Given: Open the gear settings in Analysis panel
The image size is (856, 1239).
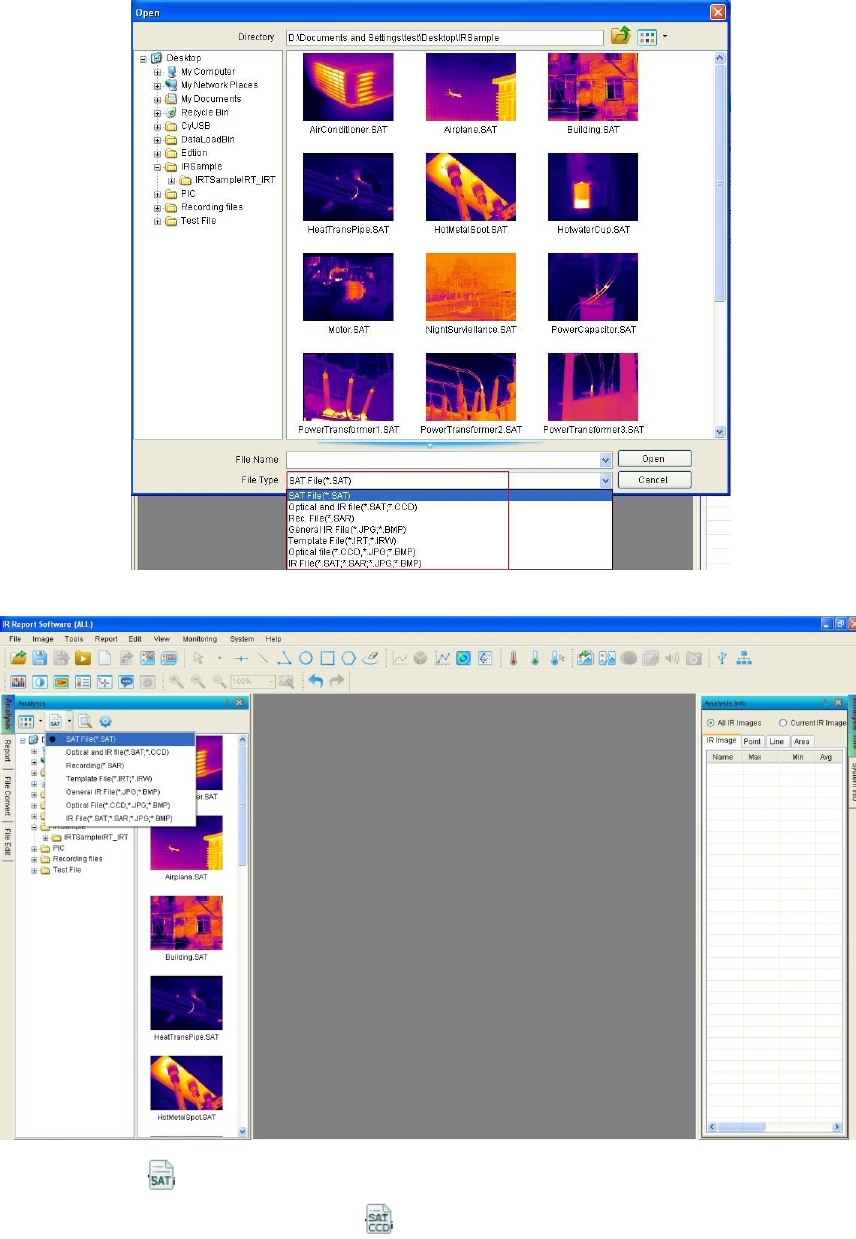Looking at the screenshot, I should coord(105,720).
